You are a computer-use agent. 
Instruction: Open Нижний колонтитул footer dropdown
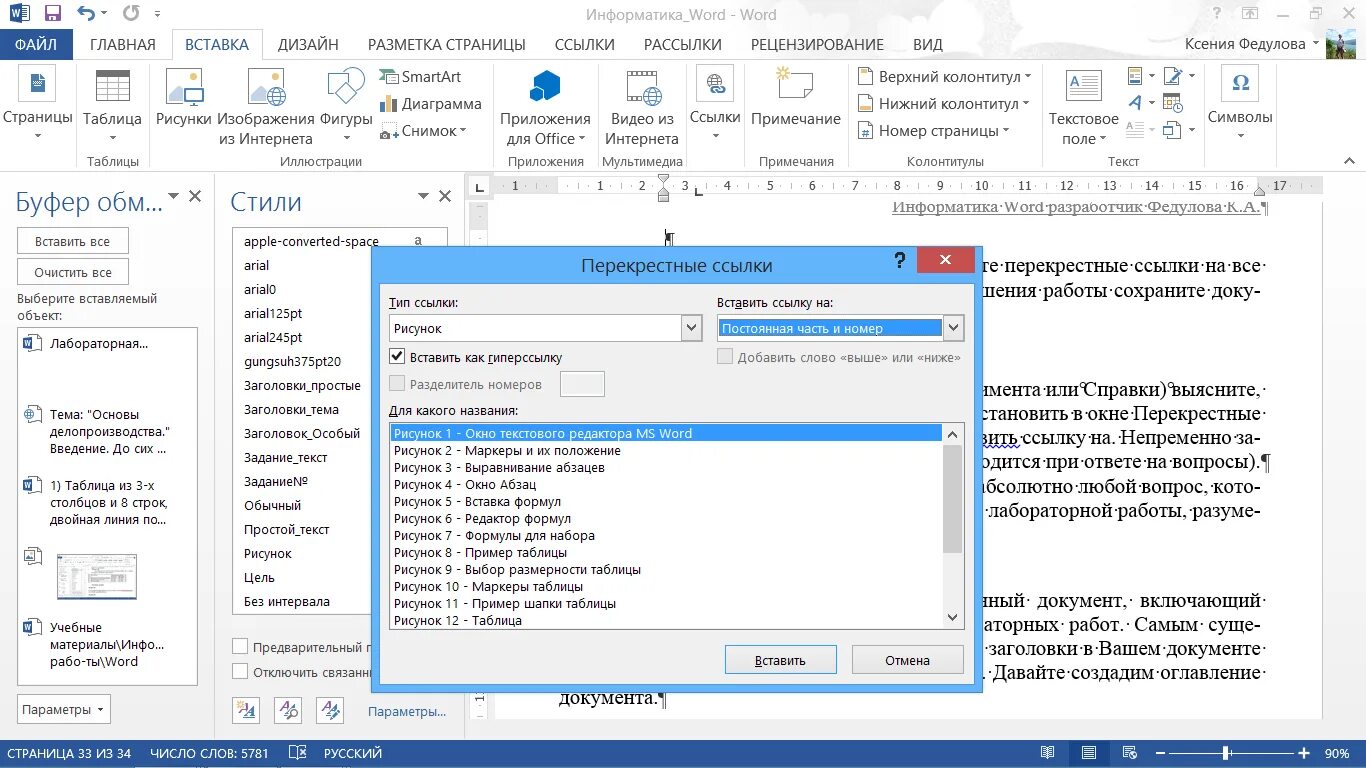pos(943,104)
